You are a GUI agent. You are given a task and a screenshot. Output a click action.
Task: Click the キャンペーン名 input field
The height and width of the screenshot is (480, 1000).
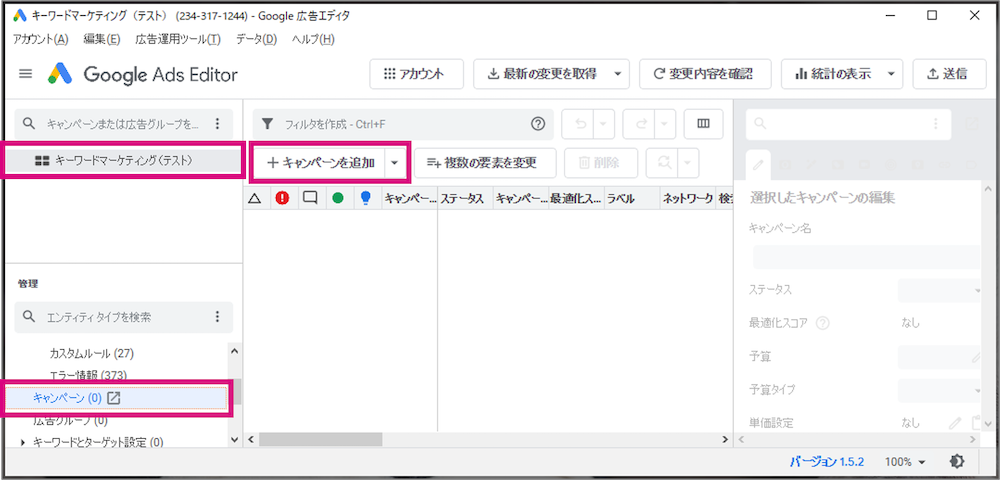867,257
